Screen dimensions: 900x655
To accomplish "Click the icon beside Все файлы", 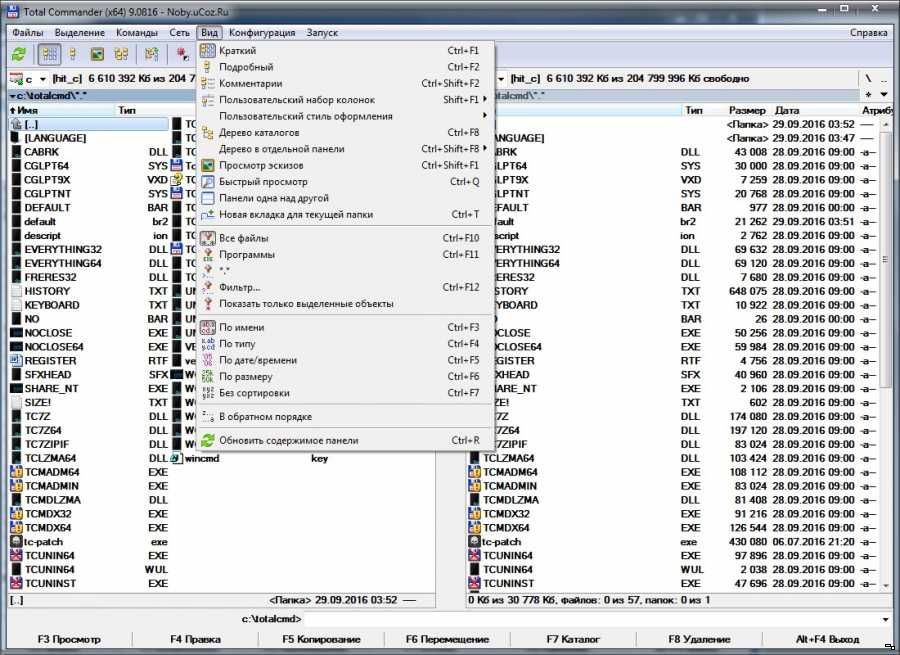I will point(208,238).
